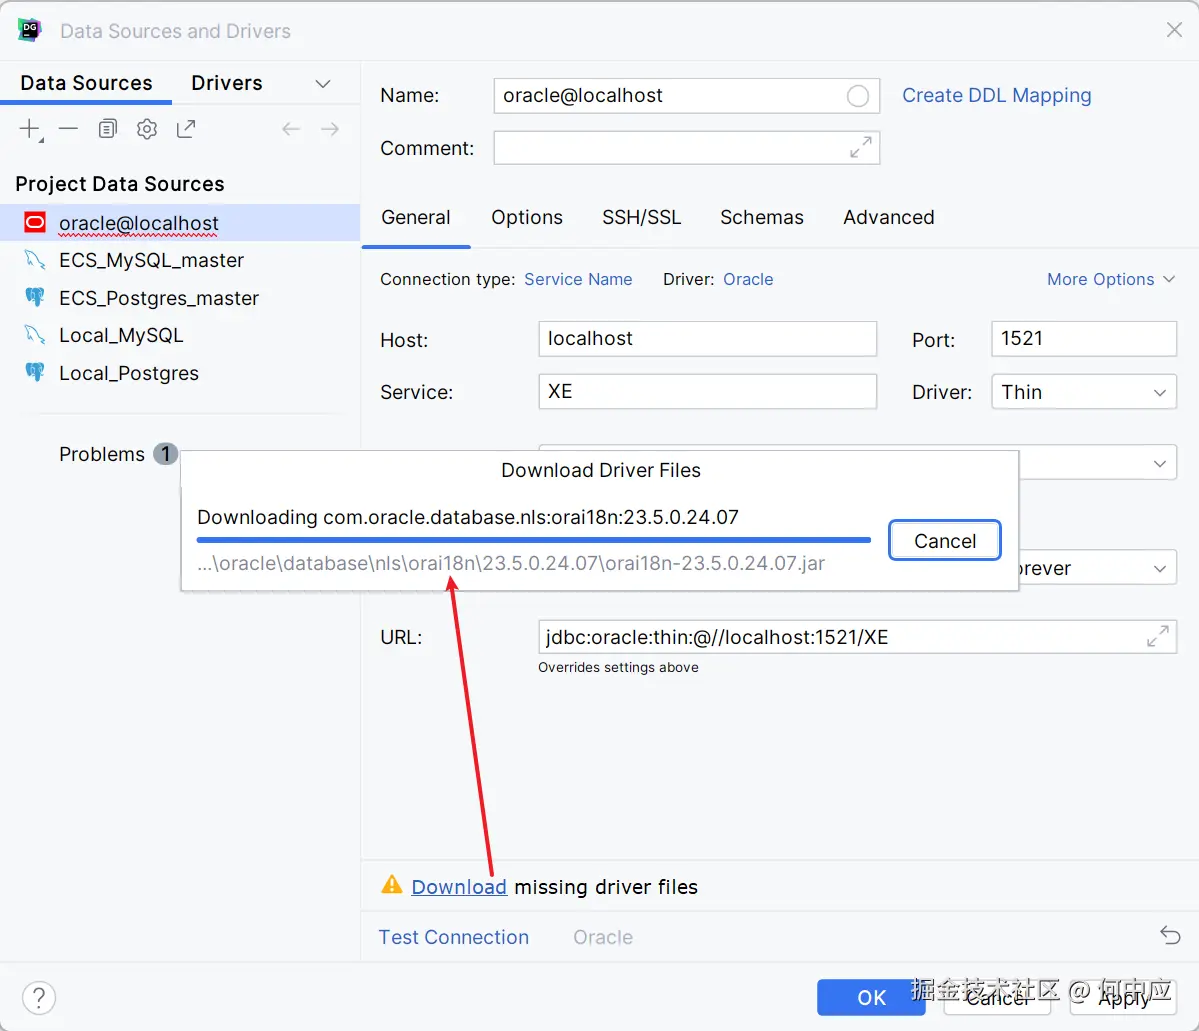This screenshot has width=1199, height=1031.
Task: Switch to the SSH/SSL tab
Action: [x=641, y=218]
